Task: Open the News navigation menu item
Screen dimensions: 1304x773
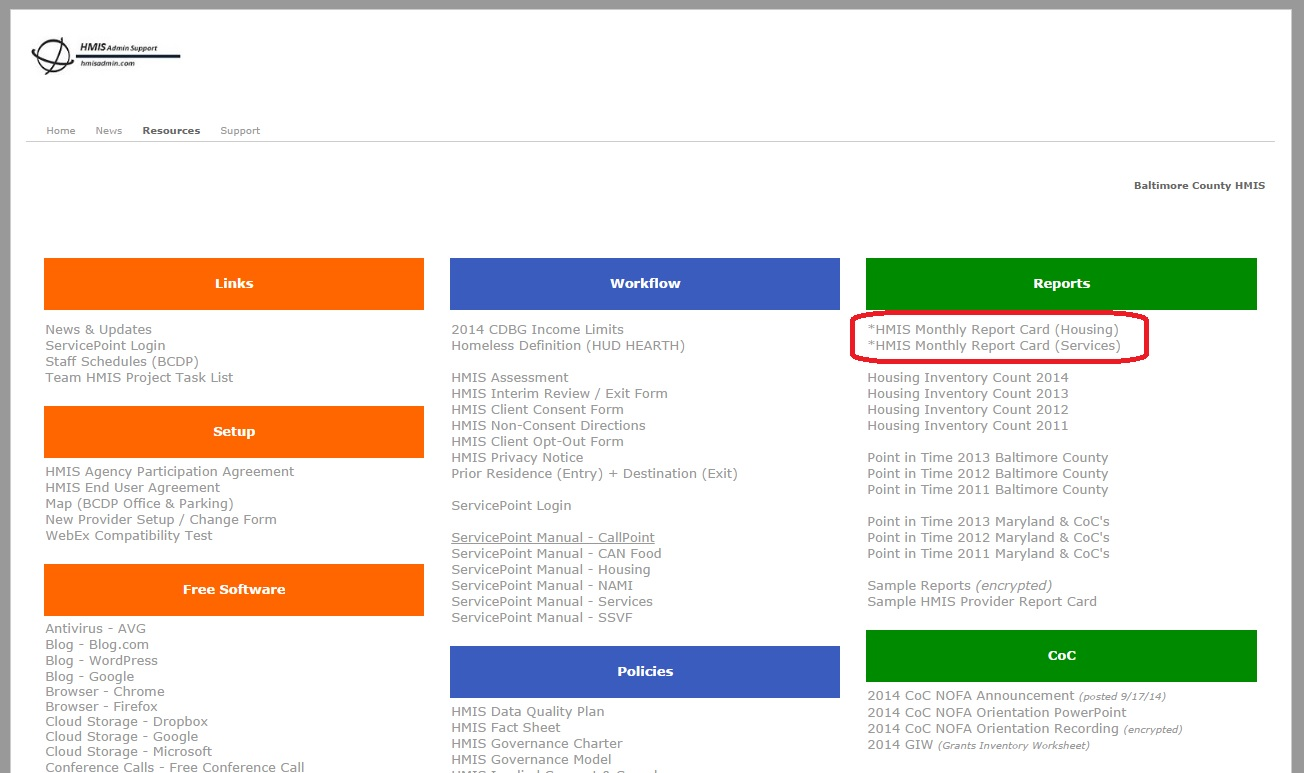Action: pos(108,130)
